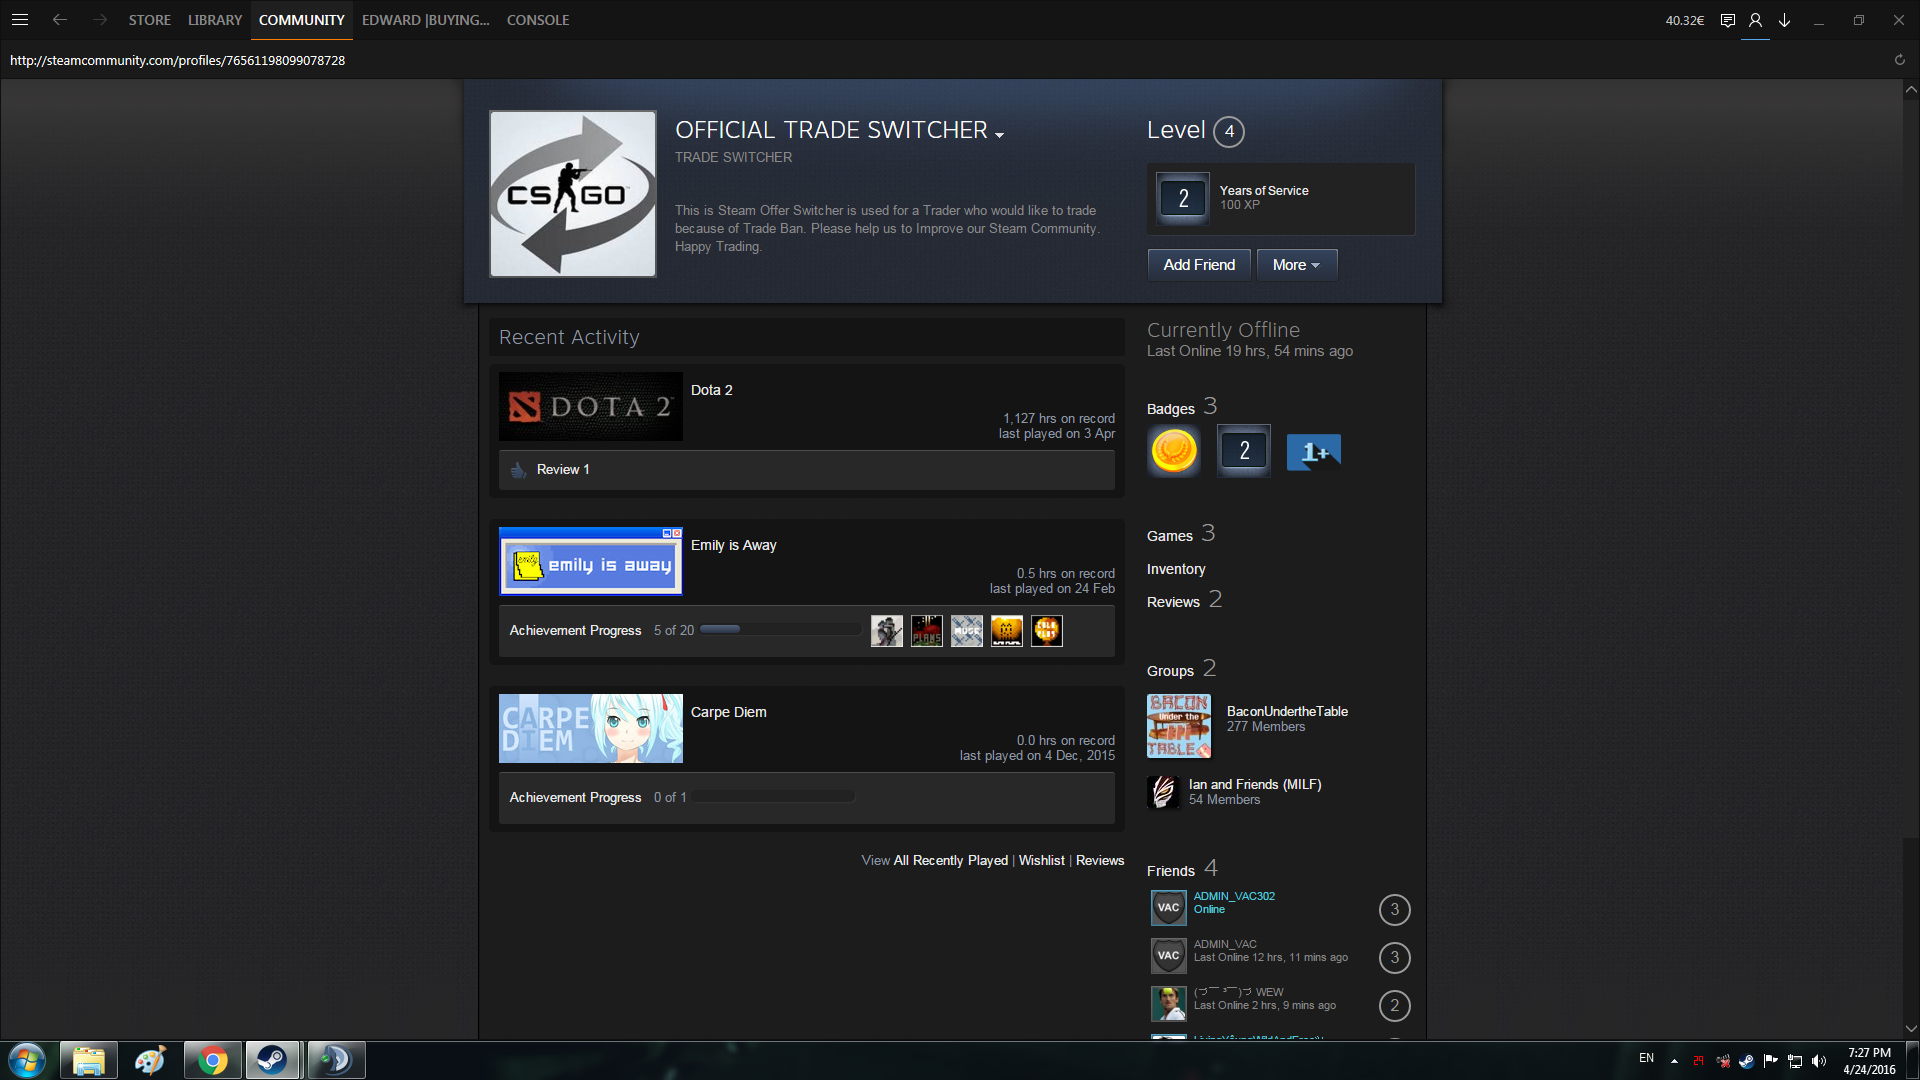1920x1080 pixels.
Task: Open the downloads arrow icon
Action: point(1784,20)
